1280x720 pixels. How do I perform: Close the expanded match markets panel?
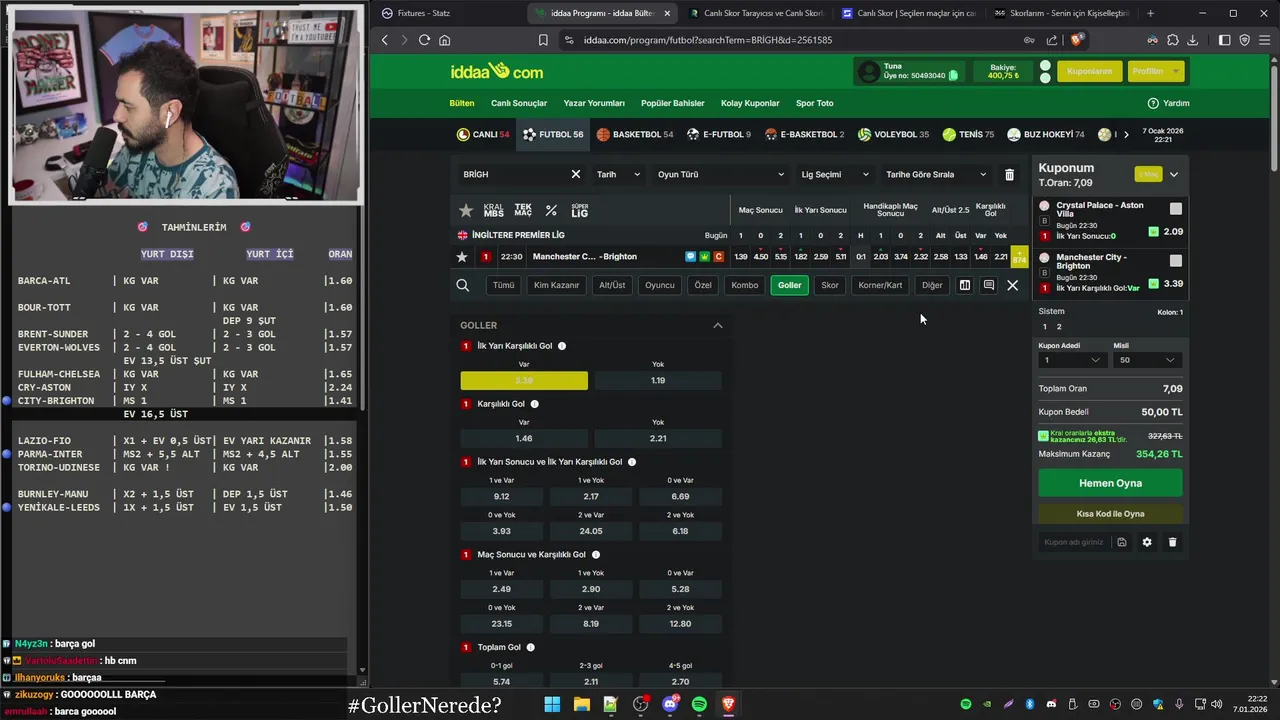click(1013, 285)
